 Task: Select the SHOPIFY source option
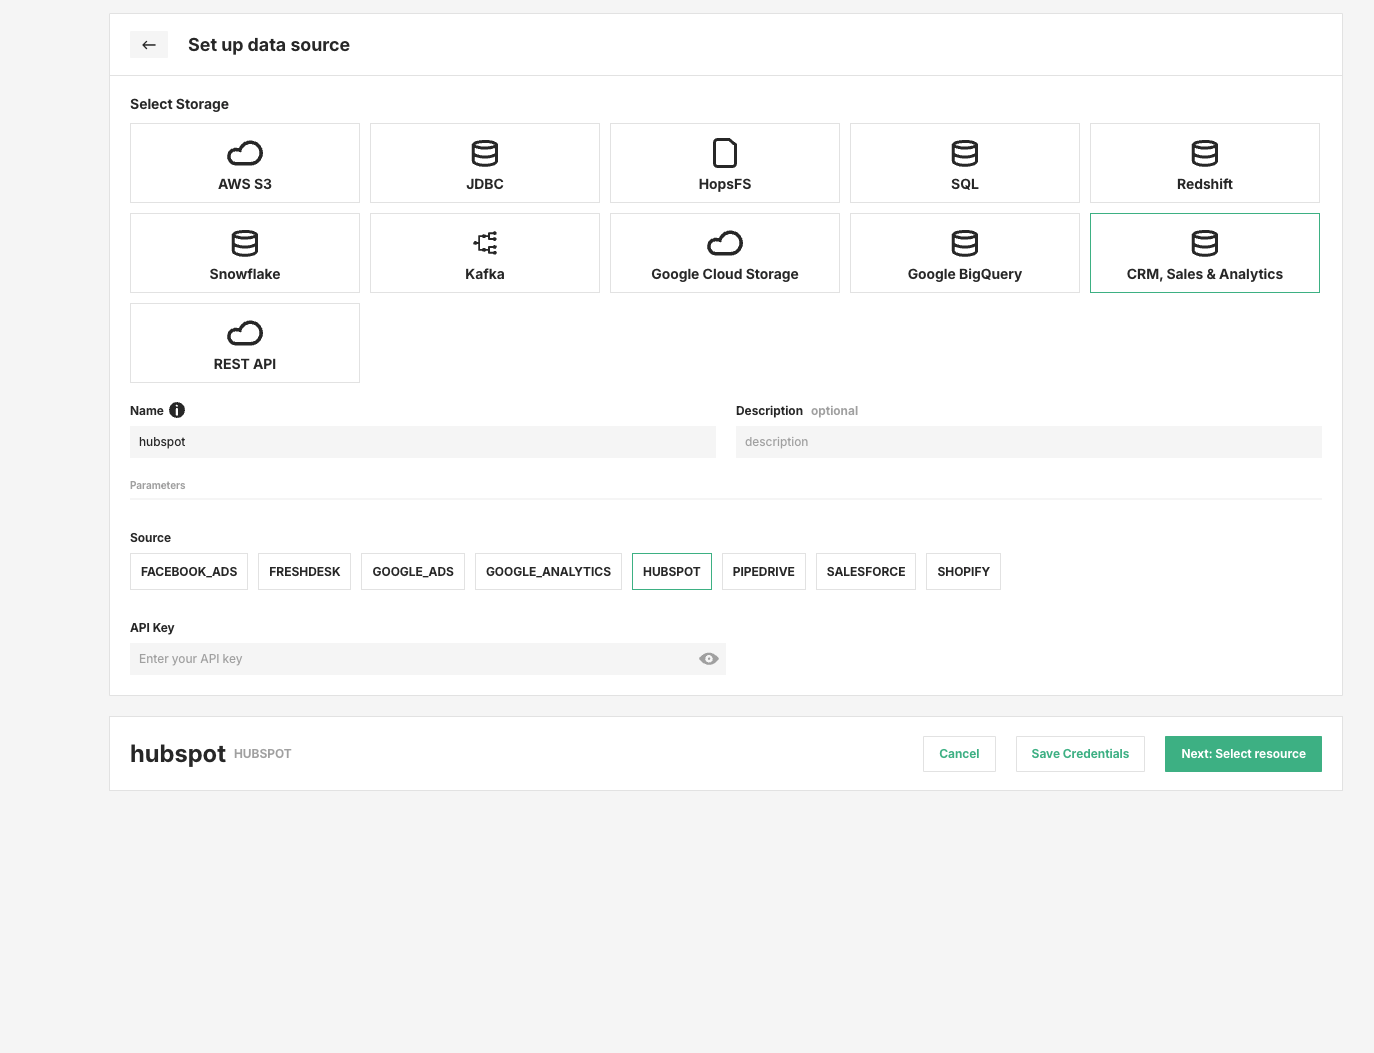click(x=962, y=571)
